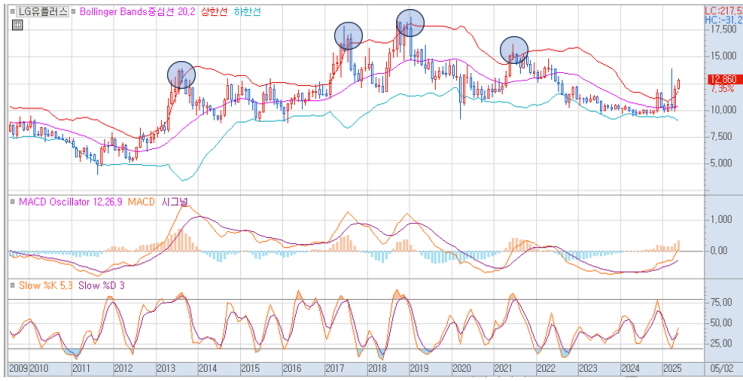Click the 2023 year label on time axis

pyautogui.click(x=588, y=368)
